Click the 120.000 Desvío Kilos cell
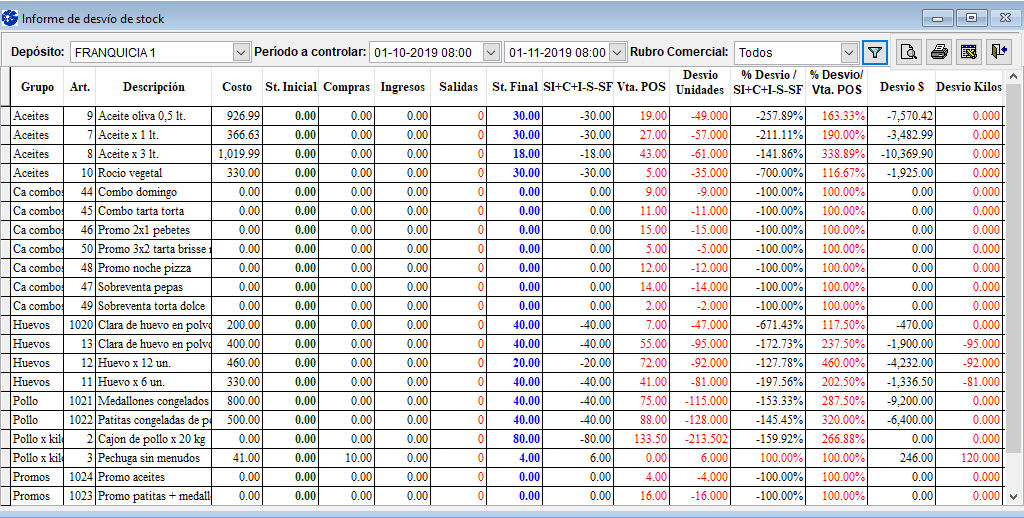 [x=969, y=458]
